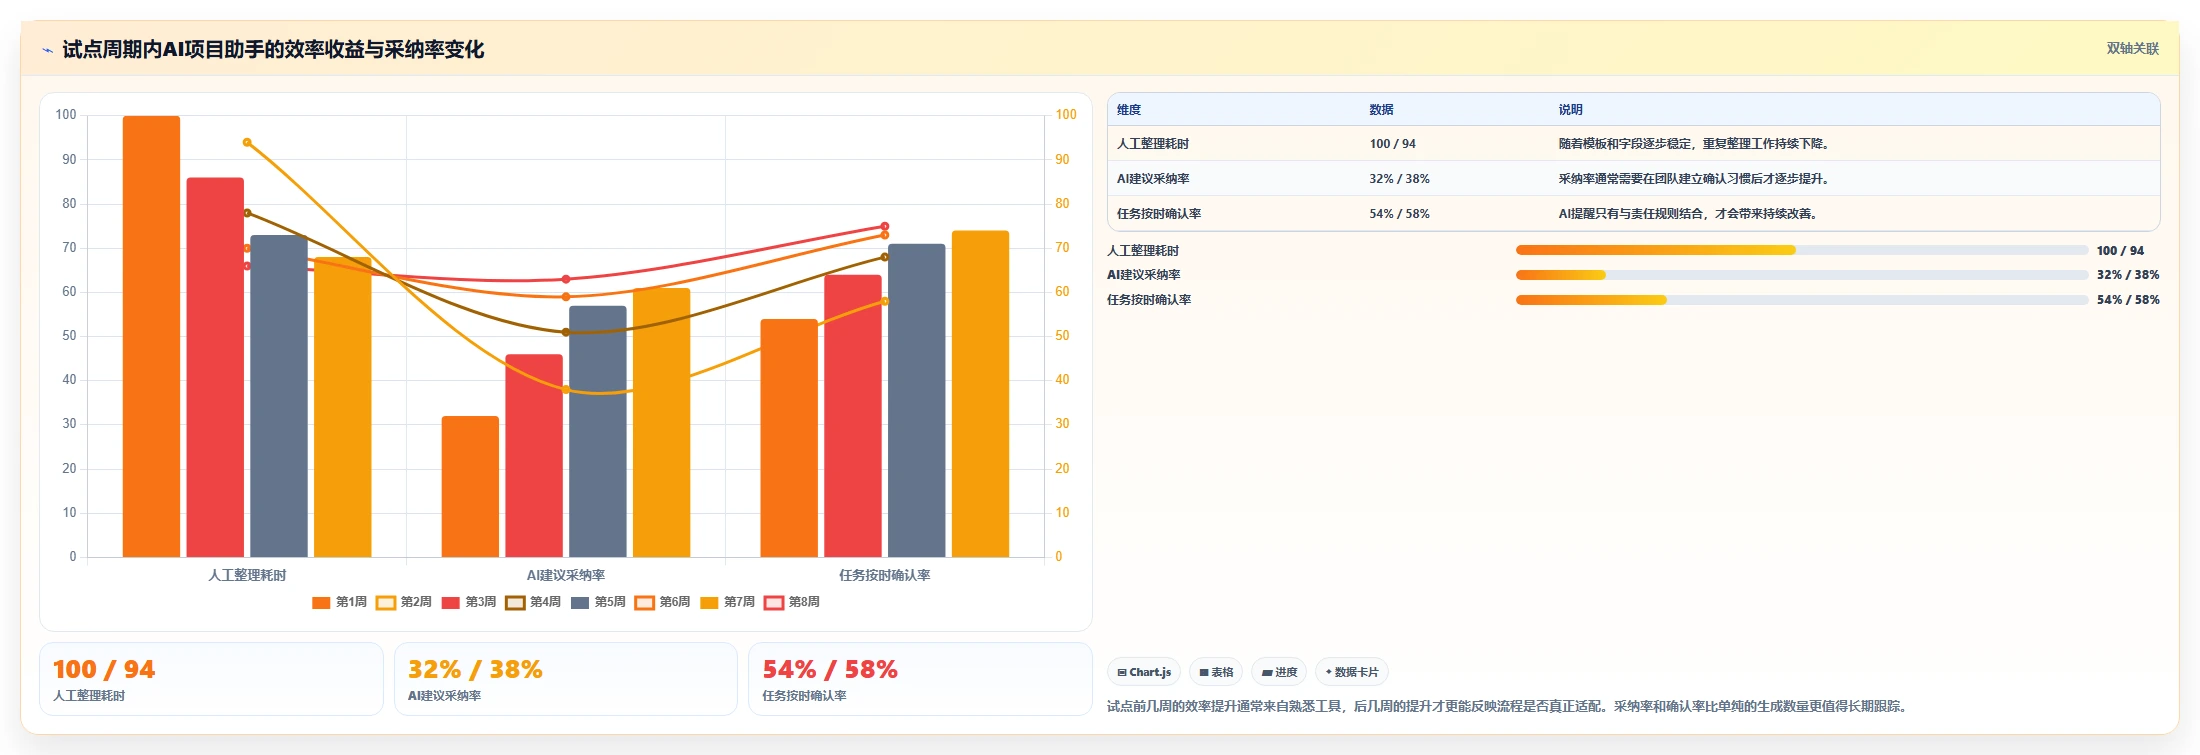Click the gray bar in AI建议采纳率 group
The height and width of the screenshot is (755, 2200).
[x=598, y=431]
